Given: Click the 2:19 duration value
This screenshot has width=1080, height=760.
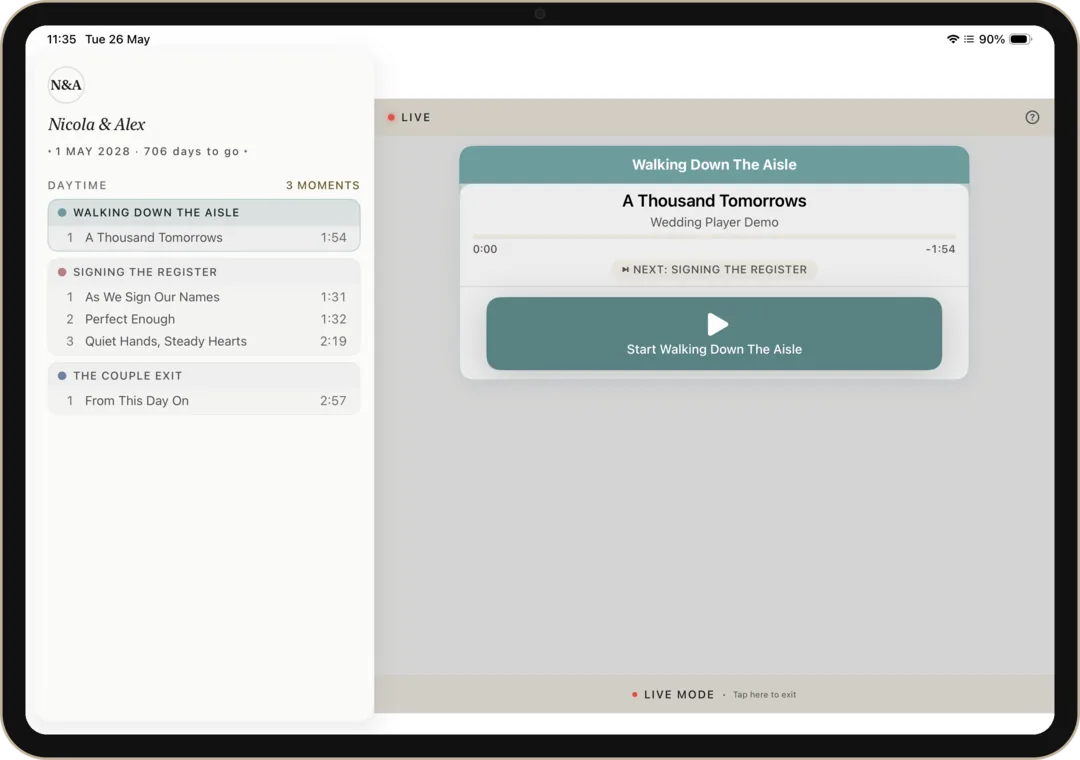Looking at the screenshot, I should pyautogui.click(x=333, y=341).
